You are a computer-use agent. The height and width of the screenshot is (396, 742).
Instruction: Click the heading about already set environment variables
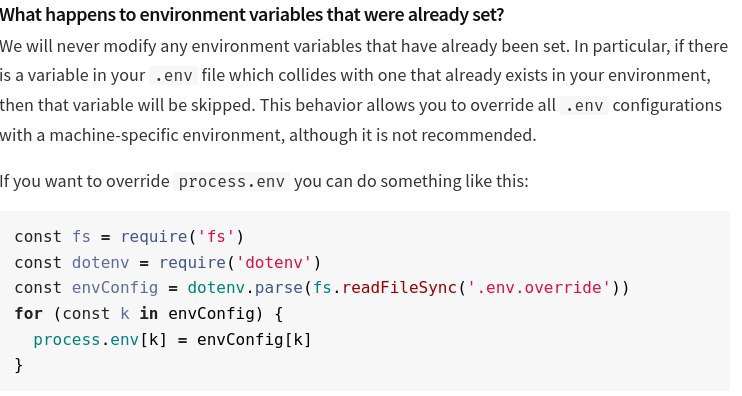click(x=252, y=15)
